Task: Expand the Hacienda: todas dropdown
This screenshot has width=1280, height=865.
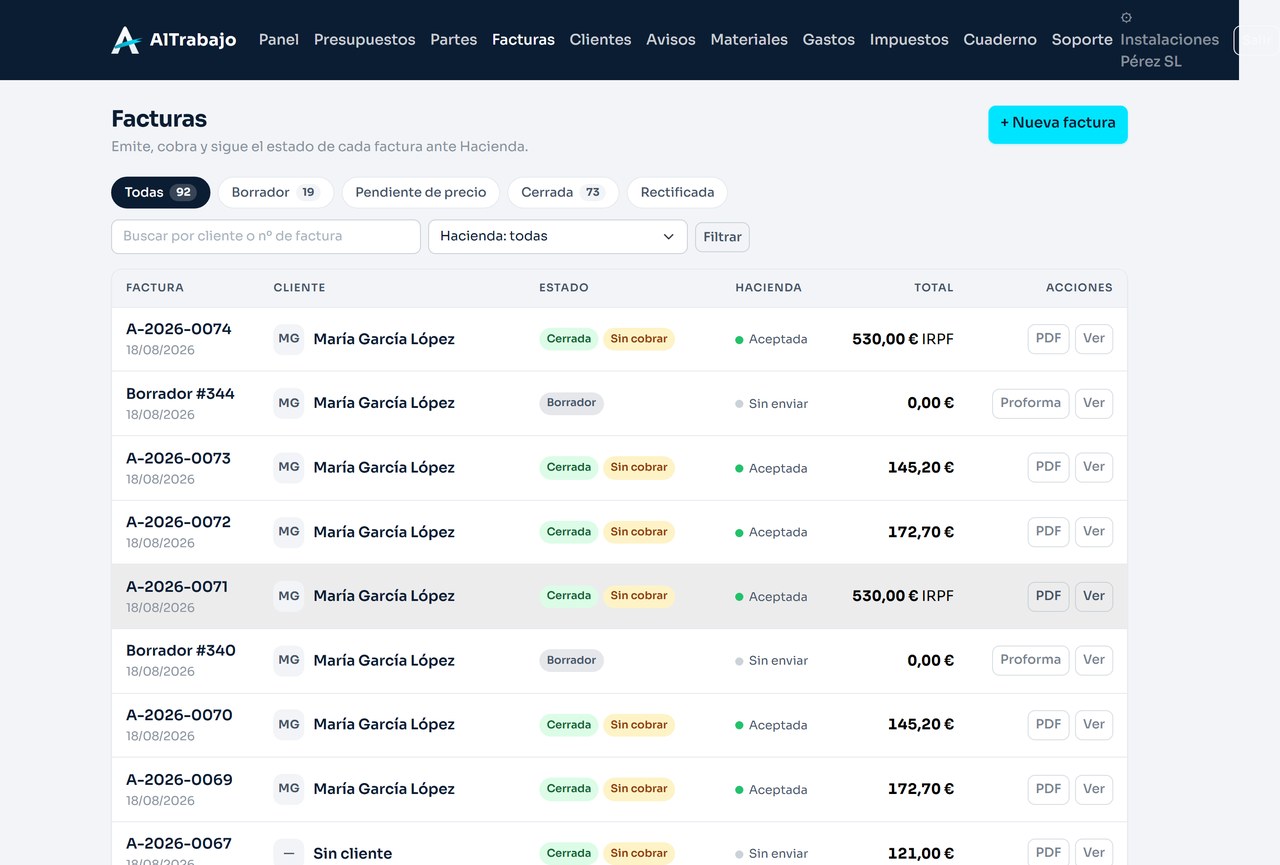Action: (558, 237)
